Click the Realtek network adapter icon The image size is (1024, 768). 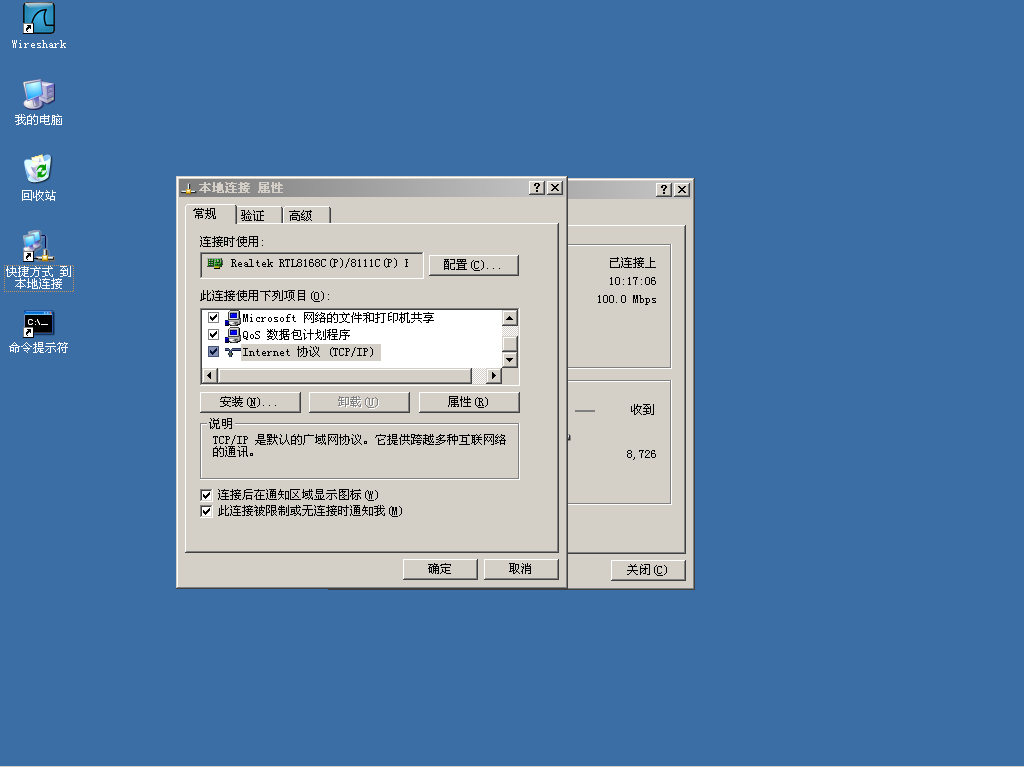tap(215, 263)
